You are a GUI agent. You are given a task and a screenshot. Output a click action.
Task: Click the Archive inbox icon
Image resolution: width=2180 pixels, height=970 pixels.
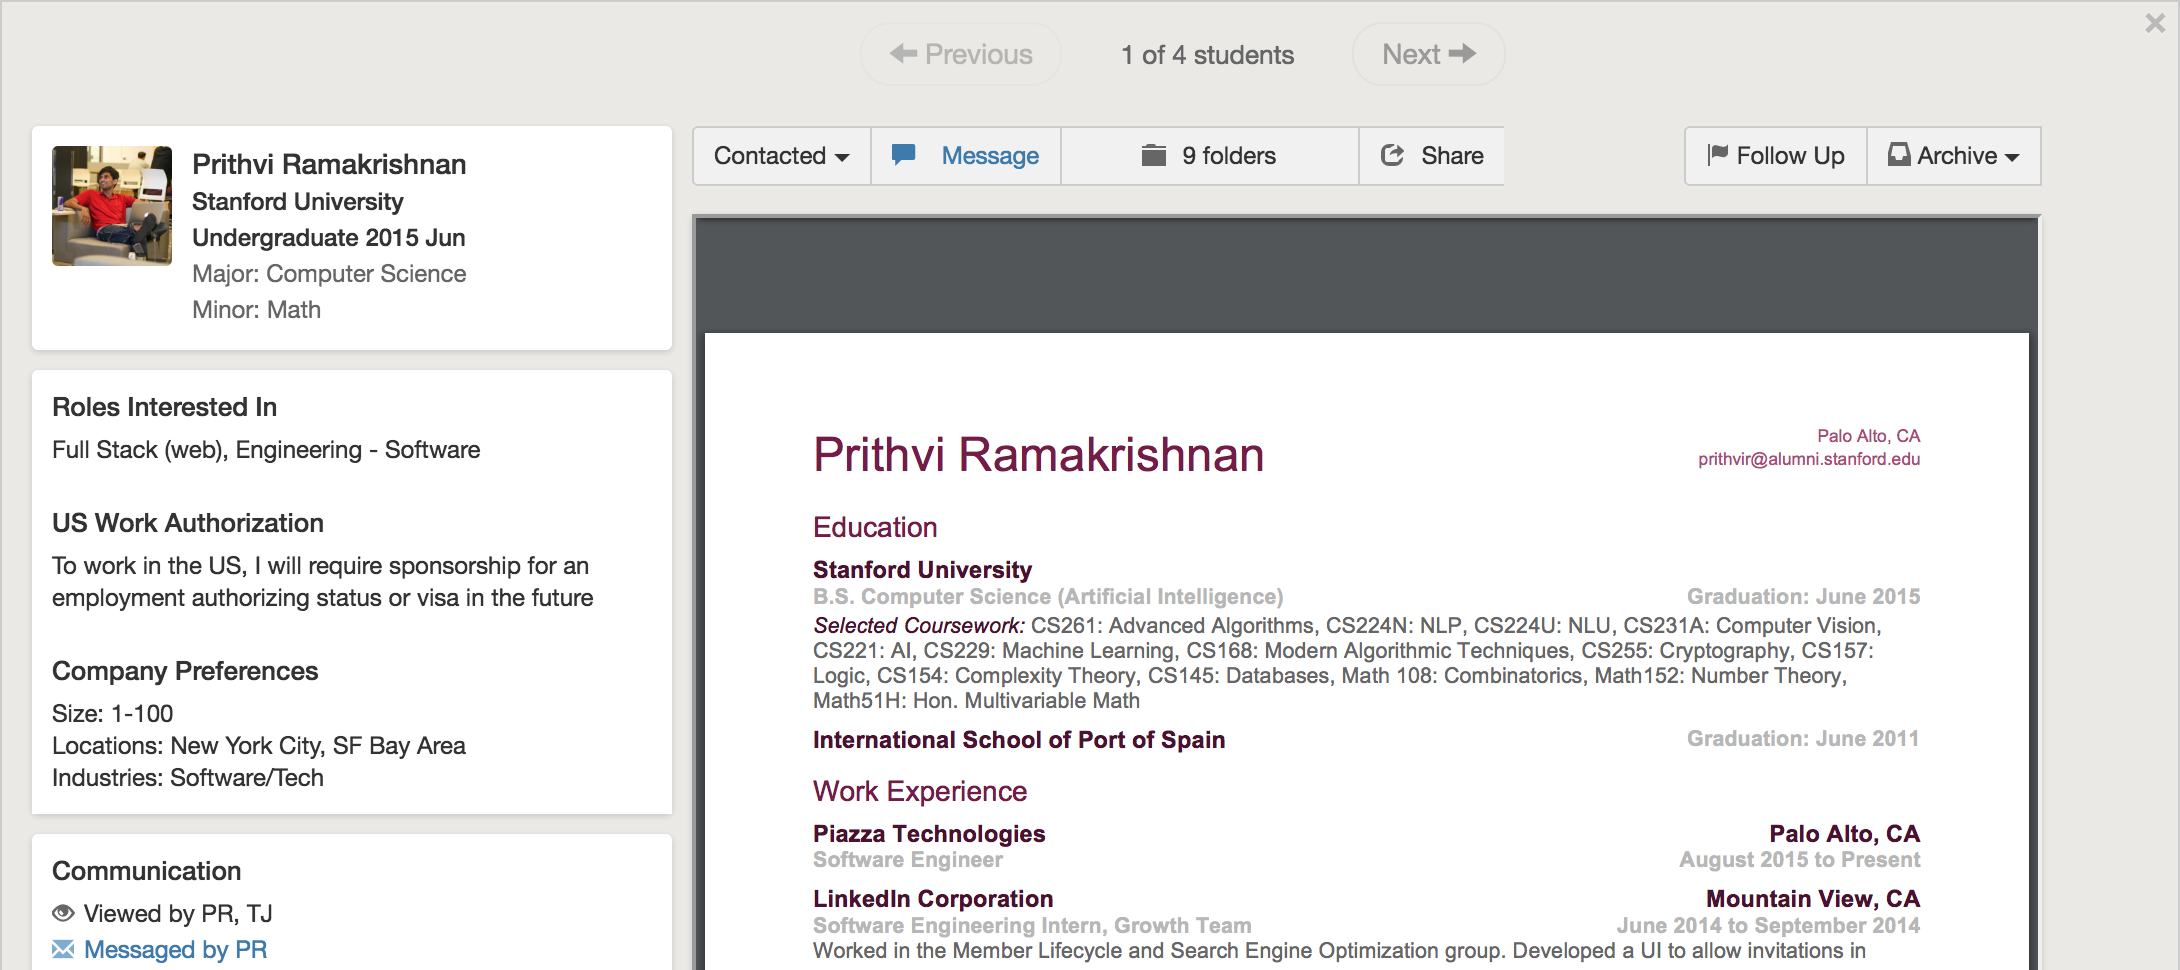coord(1899,154)
